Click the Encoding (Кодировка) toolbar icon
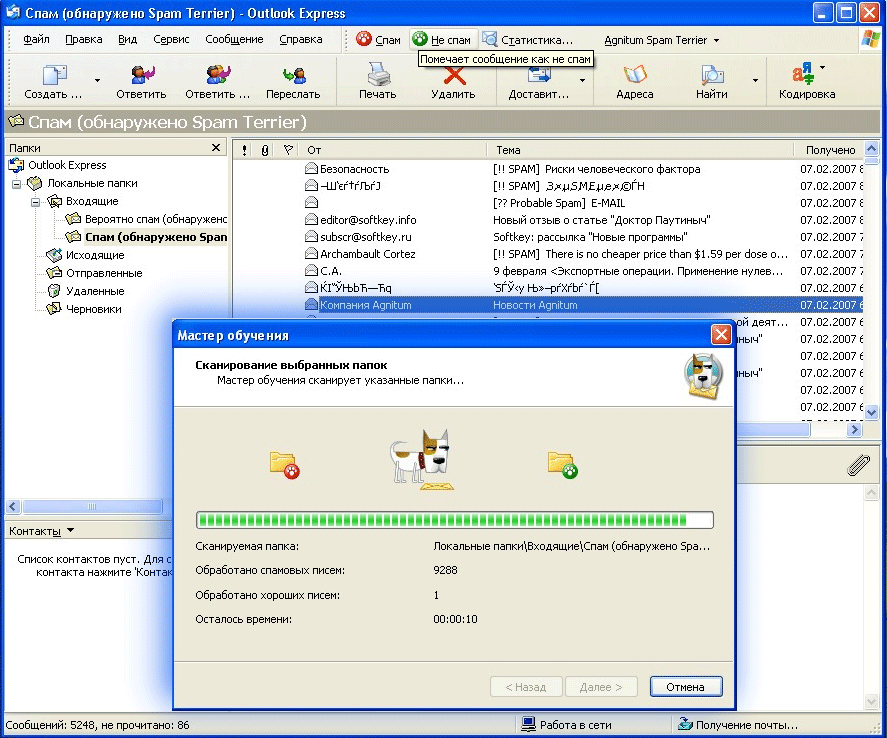 click(802, 74)
